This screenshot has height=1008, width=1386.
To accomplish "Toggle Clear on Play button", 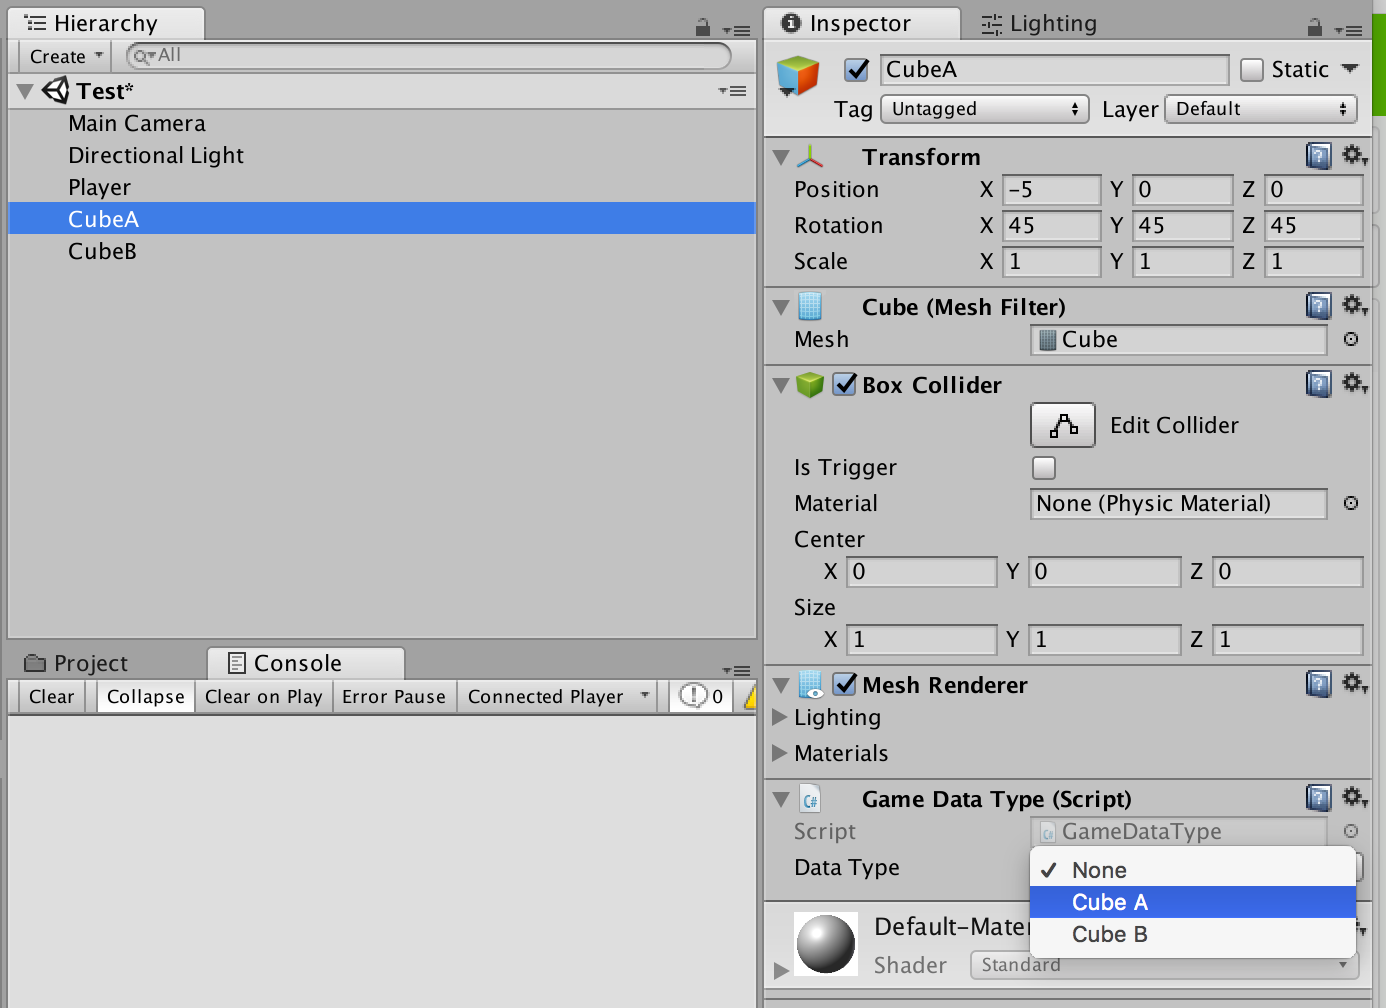I will [264, 696].
